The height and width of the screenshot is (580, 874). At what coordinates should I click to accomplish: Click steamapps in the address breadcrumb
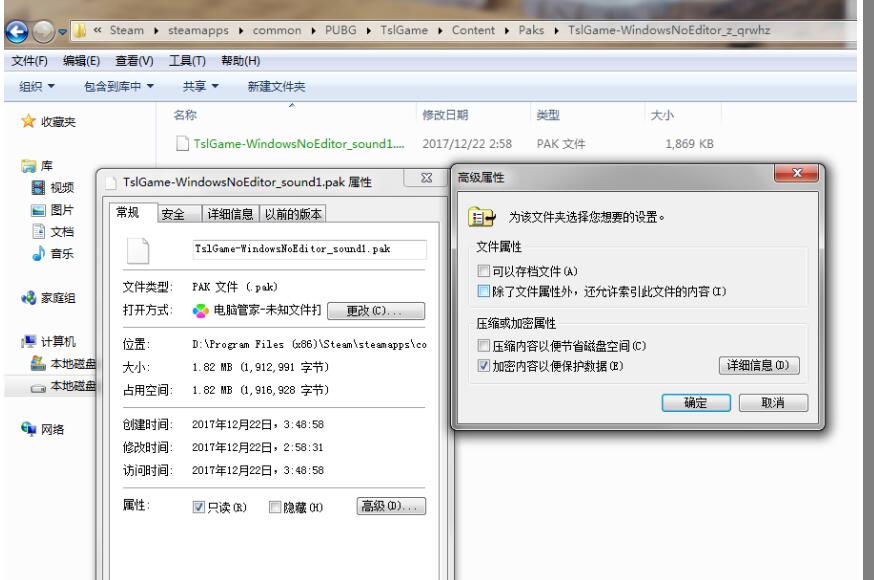tap(198, 30)
